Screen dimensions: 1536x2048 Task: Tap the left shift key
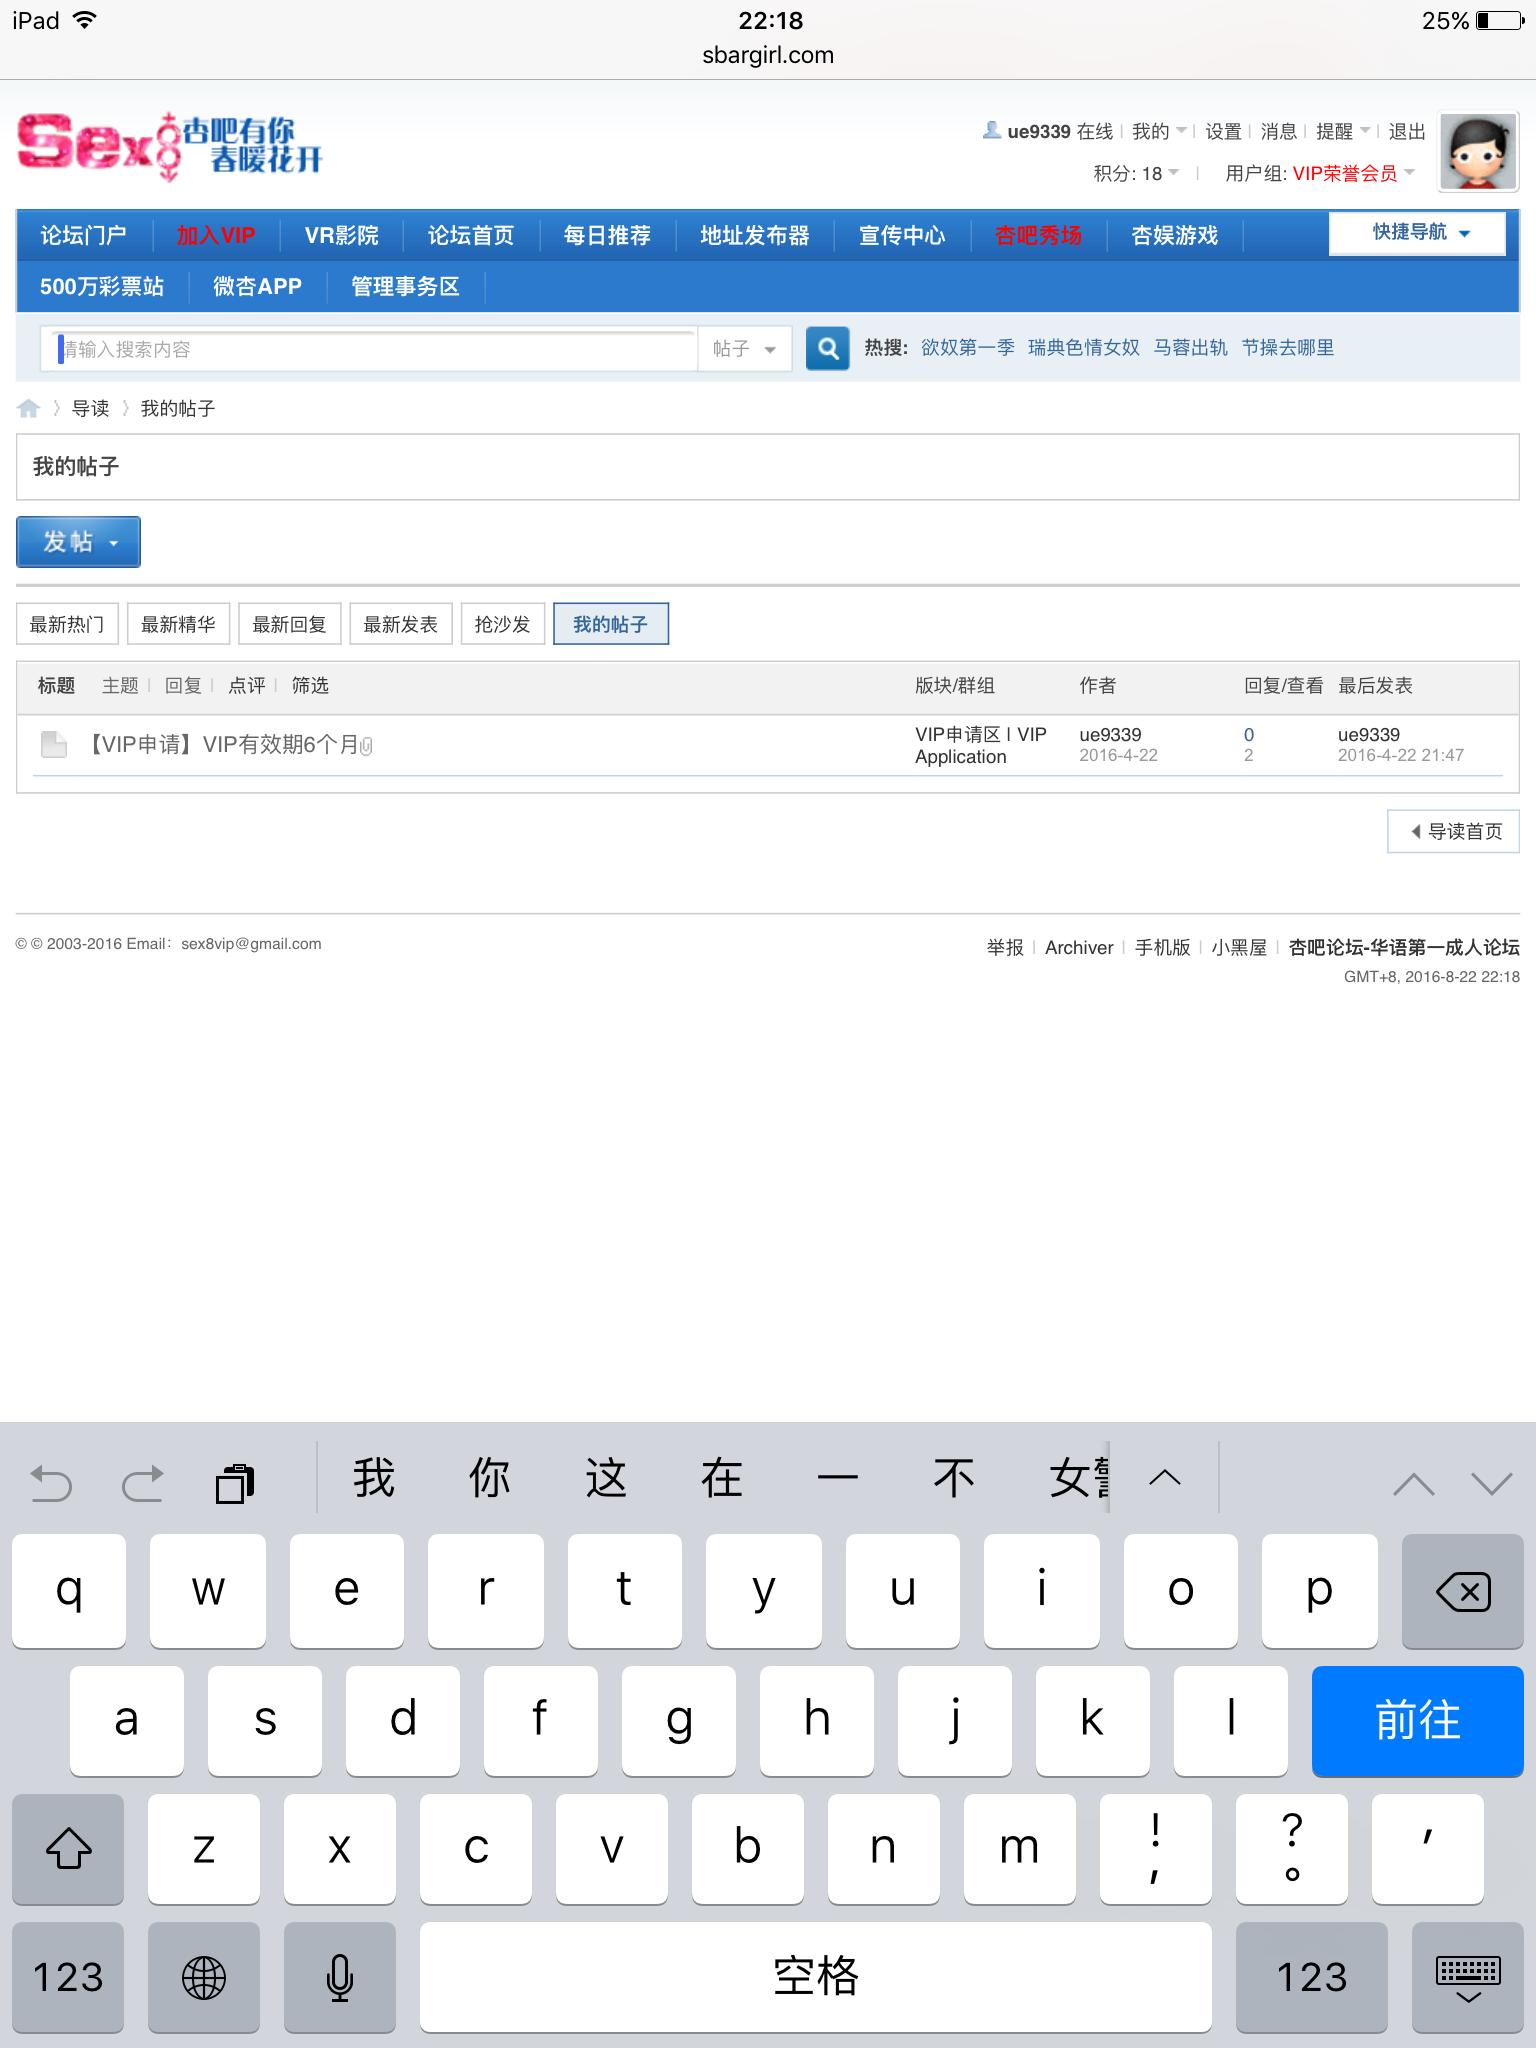coord(68,1849)
